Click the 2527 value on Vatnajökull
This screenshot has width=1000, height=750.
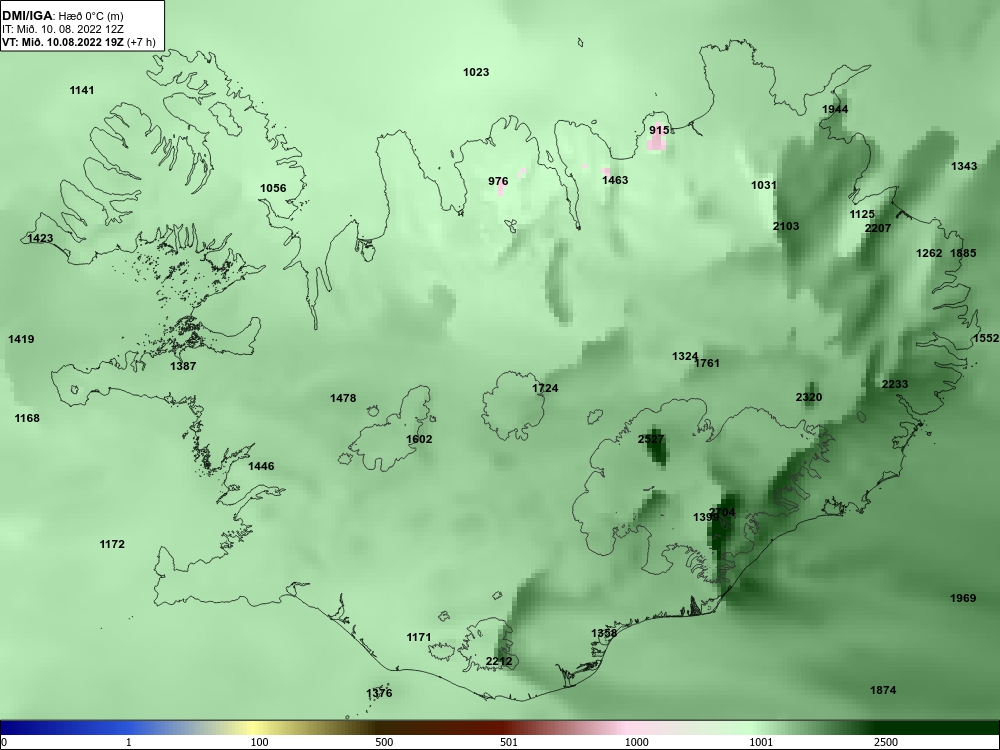click(x=651, y=439)
